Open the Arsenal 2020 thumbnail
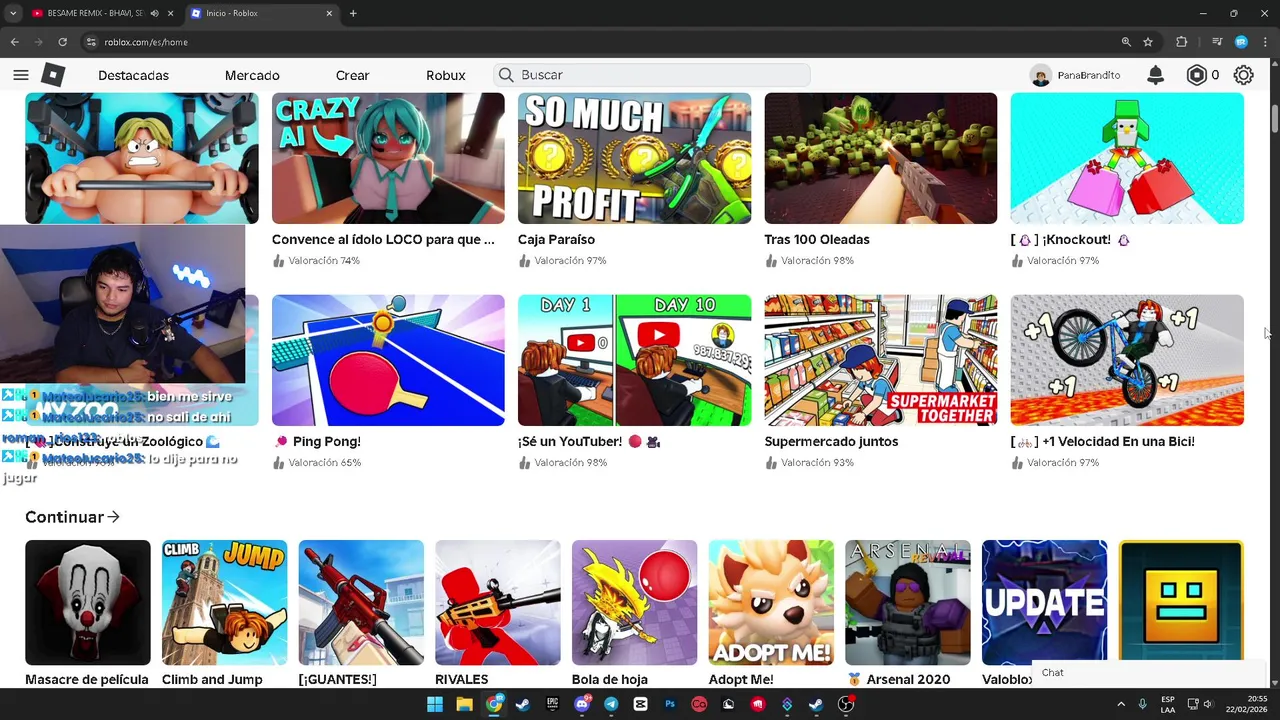 click(907, 602)
